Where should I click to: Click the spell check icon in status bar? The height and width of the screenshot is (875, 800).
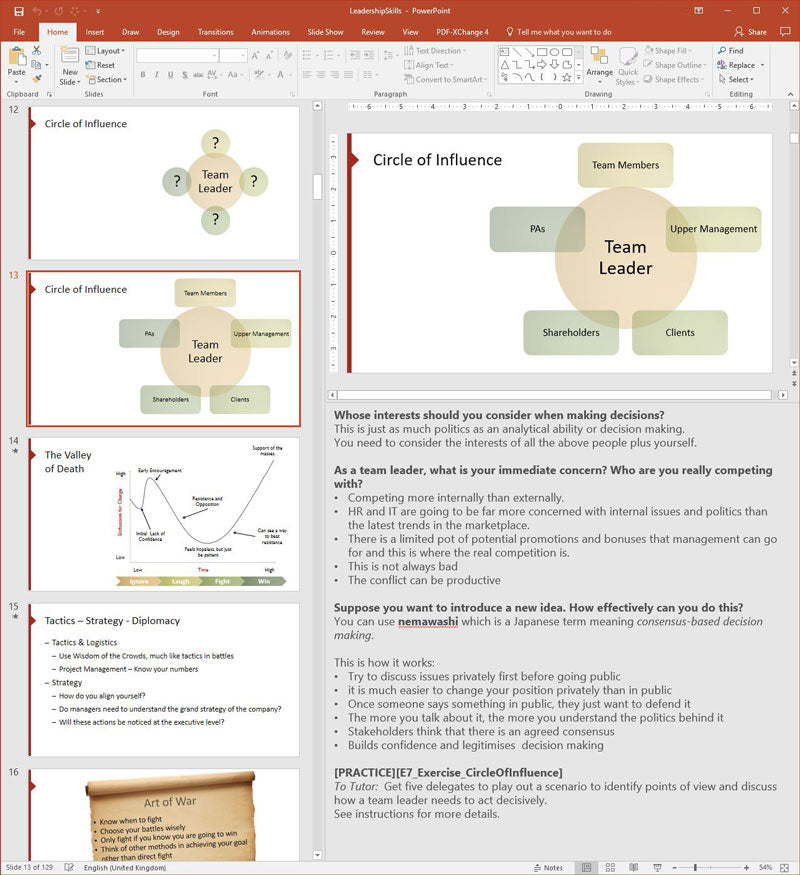pos(69,867)
